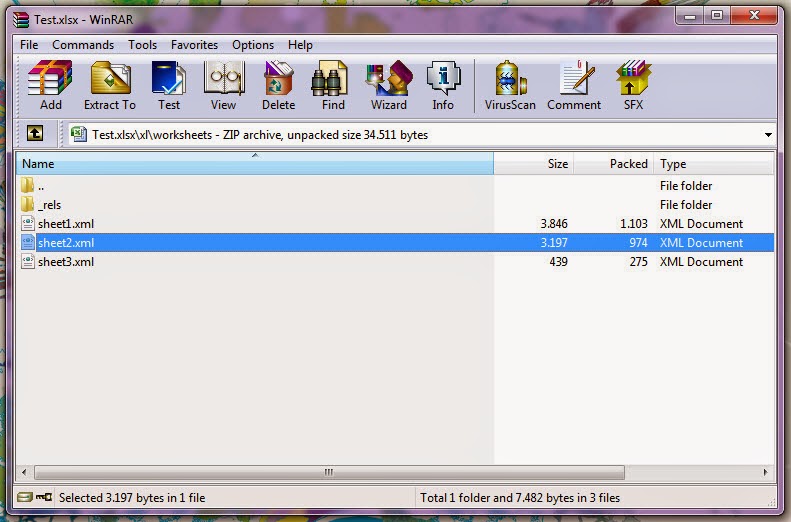Image resolution: width=791 pixels, height=522 pixels.
Task: Click the Excel file icon in address bar
Action: (x=78, y=134)
